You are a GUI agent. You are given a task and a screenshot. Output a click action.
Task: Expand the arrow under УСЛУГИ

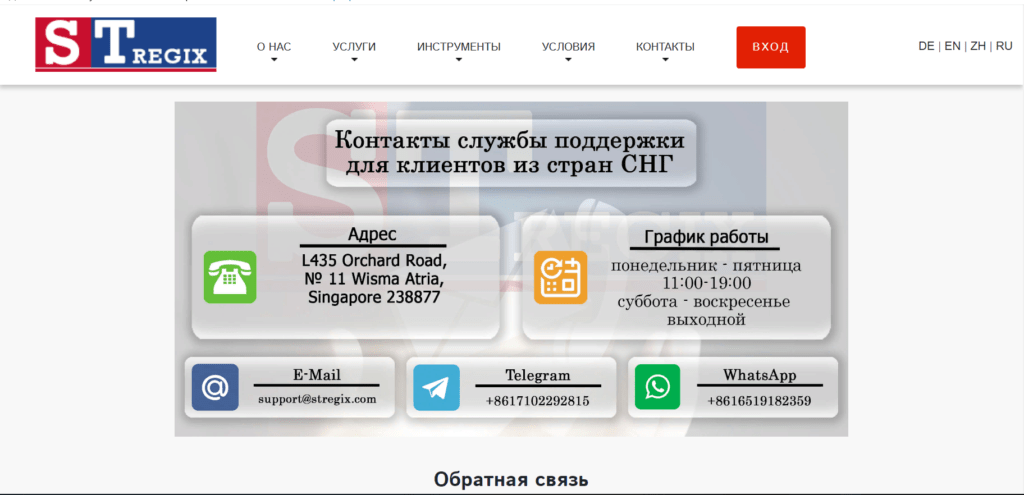click(x=355, y=59)
